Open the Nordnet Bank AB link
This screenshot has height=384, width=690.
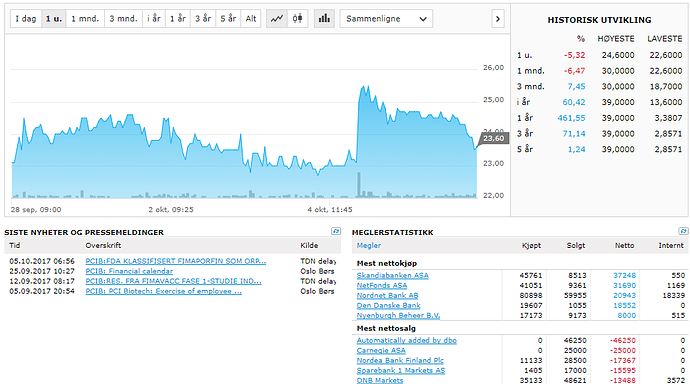387,296
